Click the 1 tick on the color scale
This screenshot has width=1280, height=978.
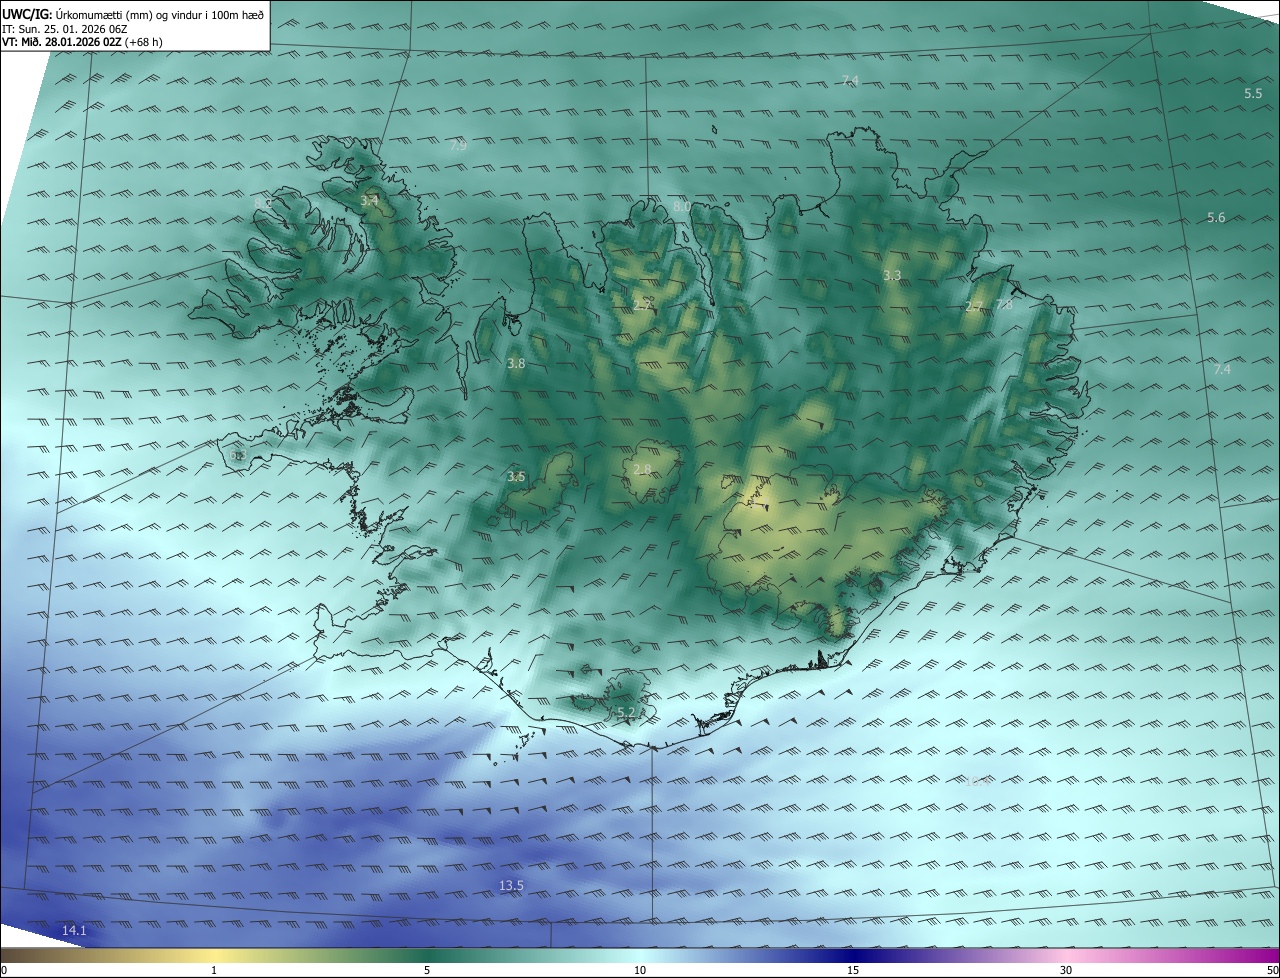point(214,970)
